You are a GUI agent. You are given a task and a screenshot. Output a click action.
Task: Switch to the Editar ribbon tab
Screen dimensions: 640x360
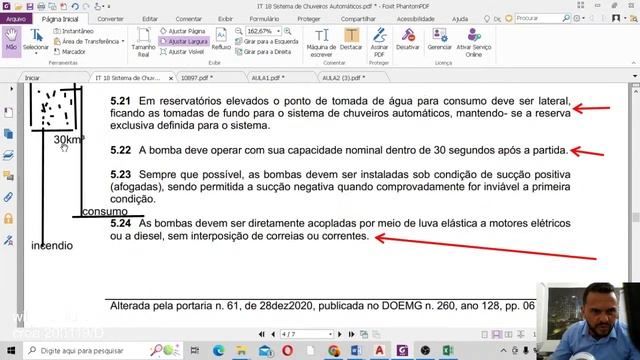[150, 19]
